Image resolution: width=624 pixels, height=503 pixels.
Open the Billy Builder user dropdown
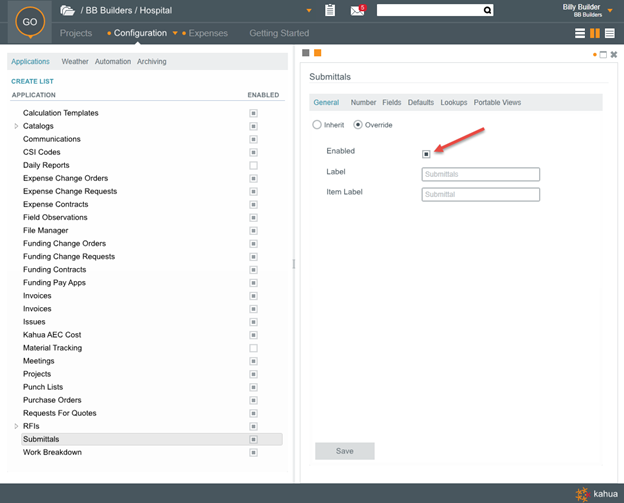[x=610, y=11]
